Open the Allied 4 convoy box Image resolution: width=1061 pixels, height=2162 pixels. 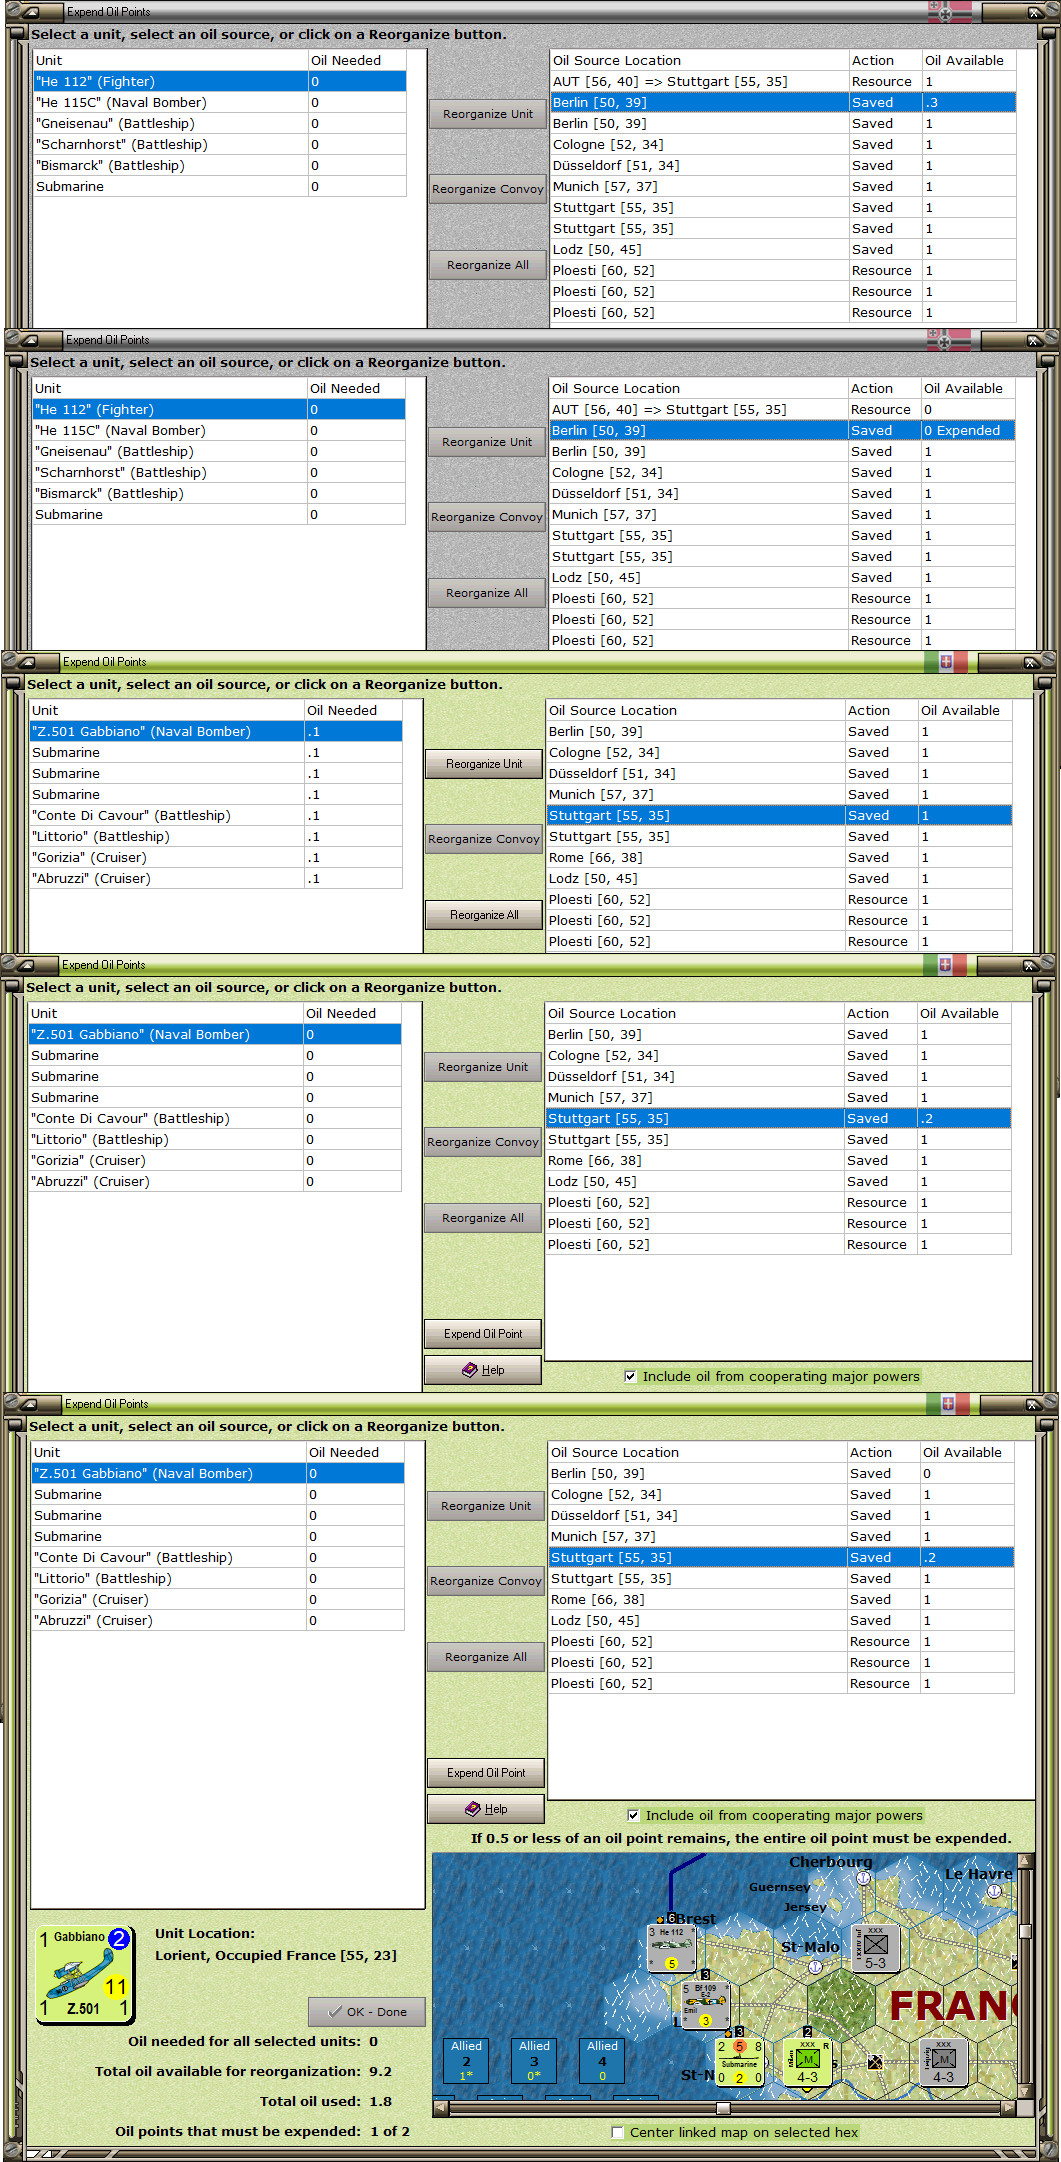point(602,2060)
